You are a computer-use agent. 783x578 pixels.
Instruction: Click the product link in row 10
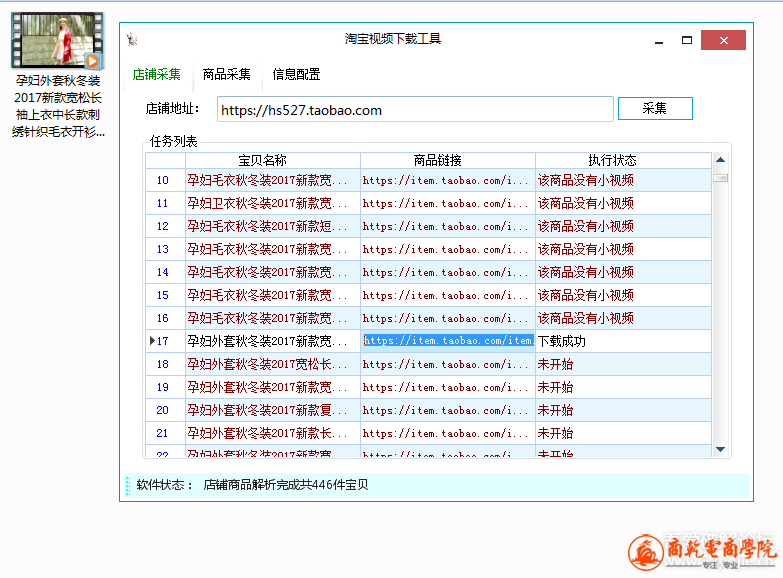[x=448, y=180]
